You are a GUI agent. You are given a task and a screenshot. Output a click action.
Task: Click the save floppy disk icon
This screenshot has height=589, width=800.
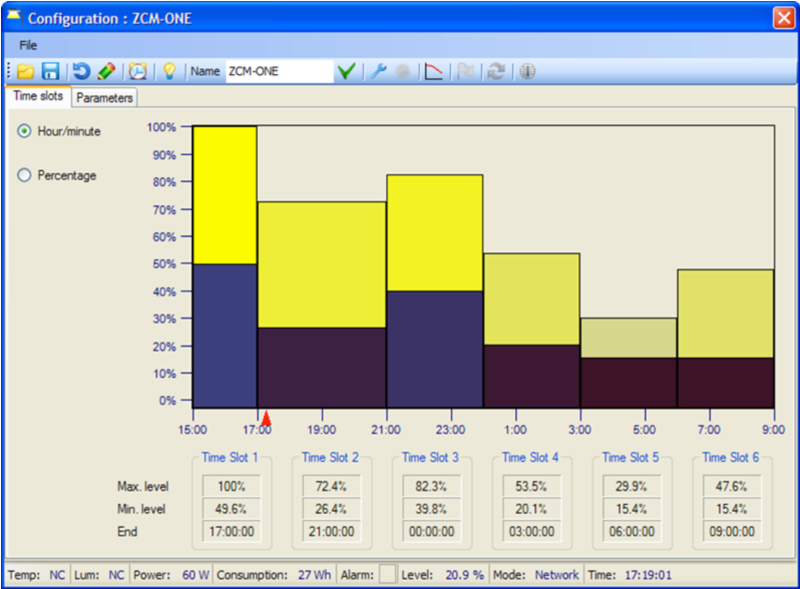[50, 71]
